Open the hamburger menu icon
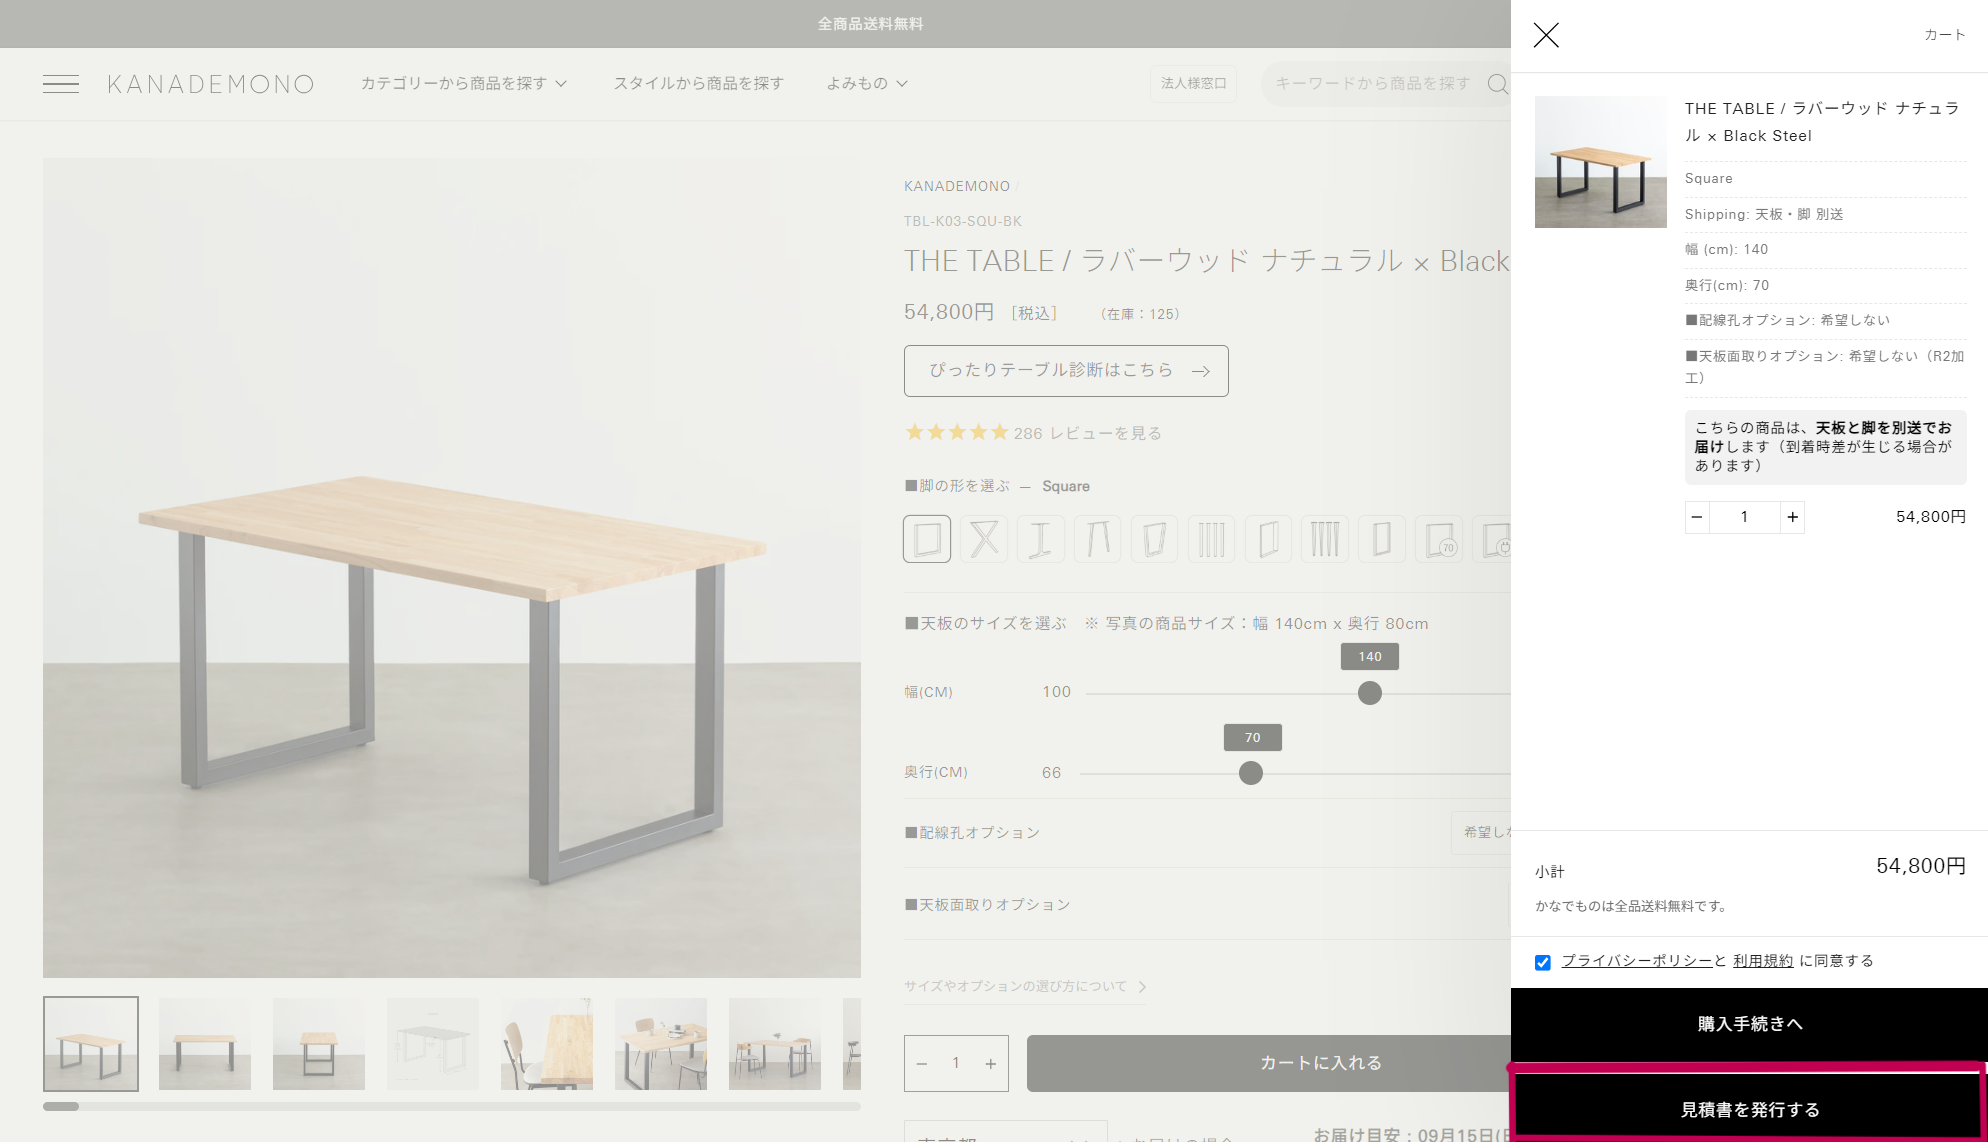This screenshot has width=1988, height=1142. point(61,84)
